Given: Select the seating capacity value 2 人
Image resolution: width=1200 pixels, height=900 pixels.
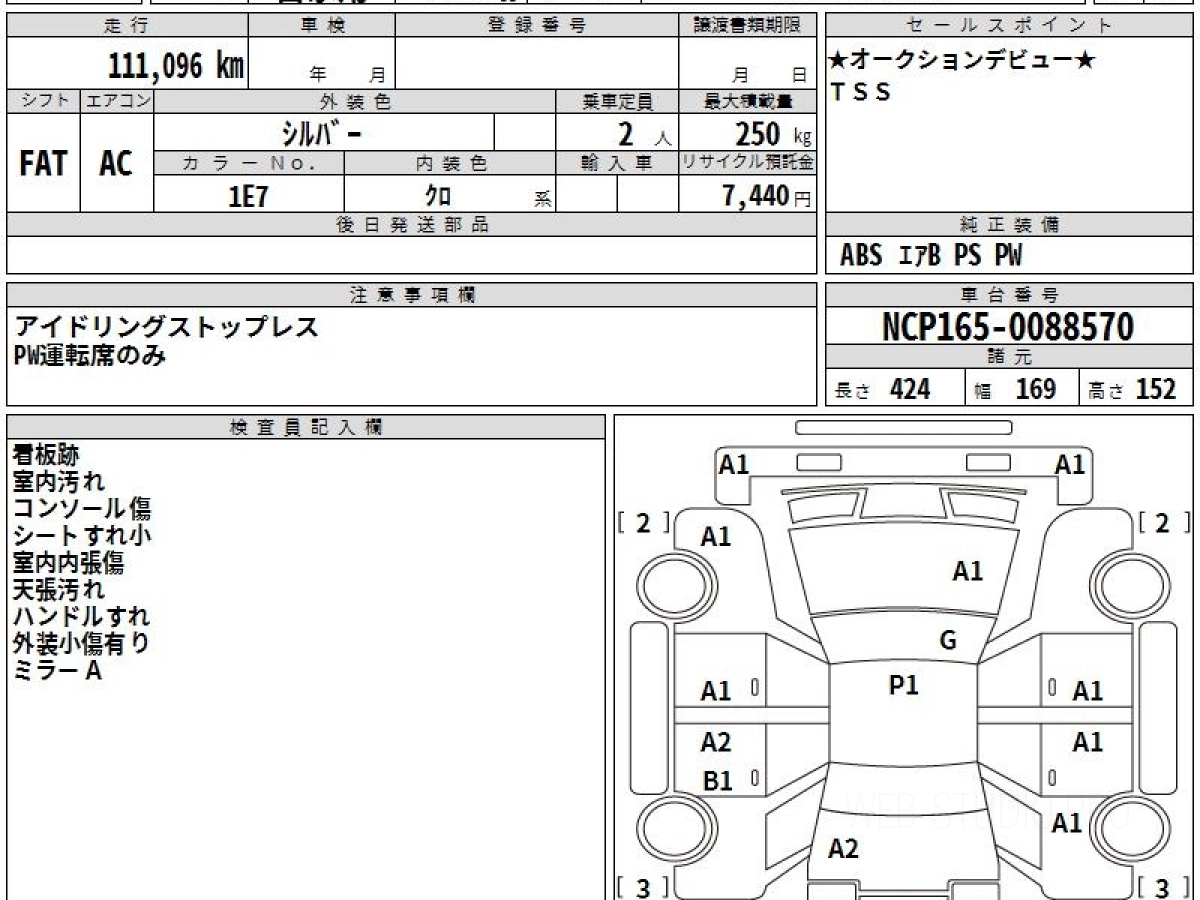Looking at the screenshot, I should coord(644,134).
